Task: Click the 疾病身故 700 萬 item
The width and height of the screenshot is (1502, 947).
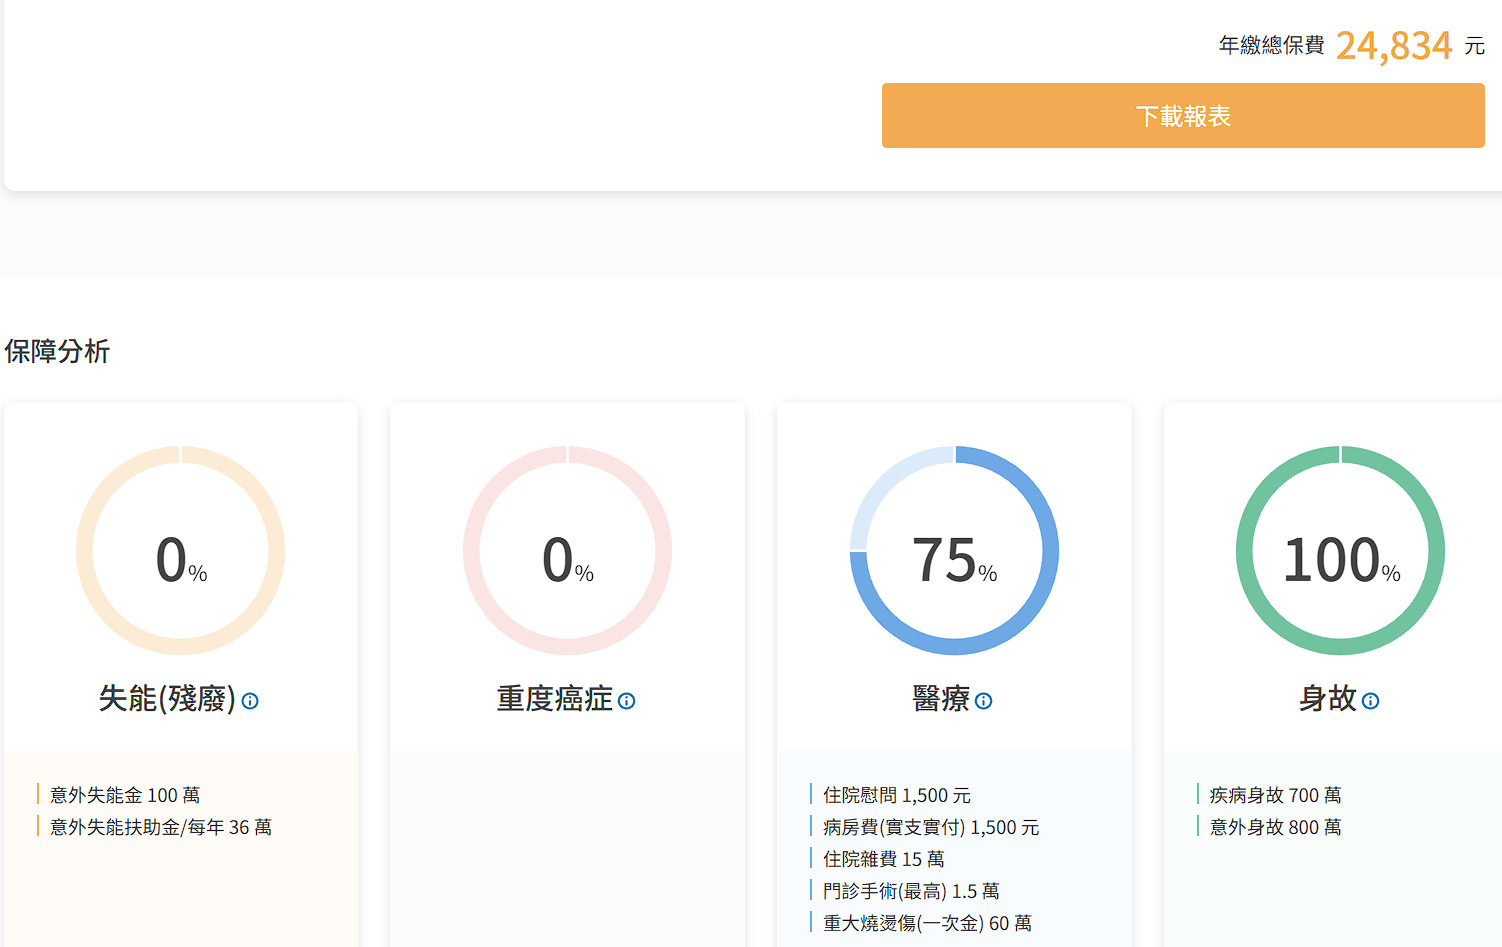Action: coord(1275,795)
